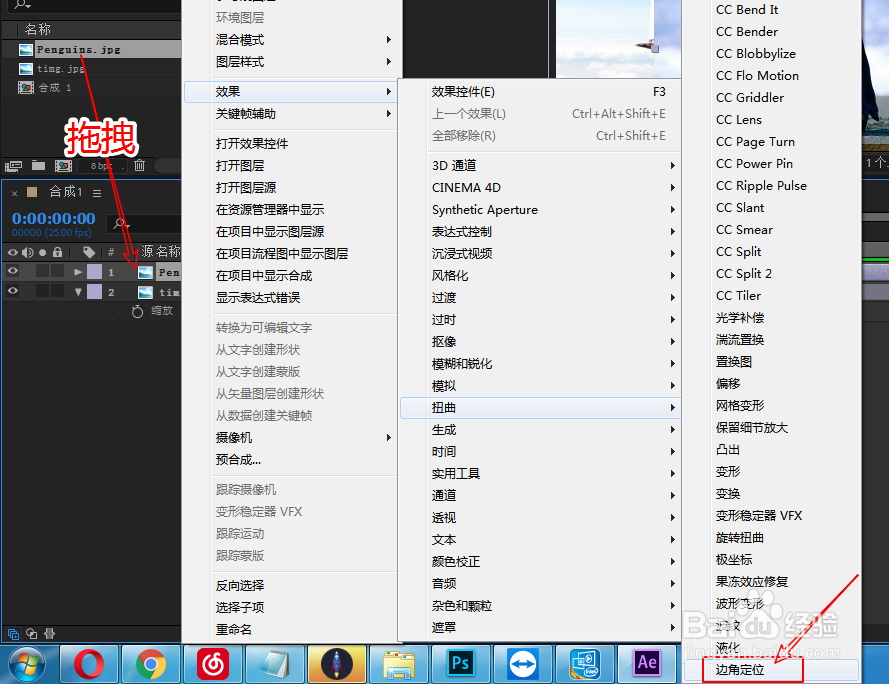Click the Penguins.jpg thumbnail icon in Project list
Screen dimensions: 889x684
click(26, 49)
